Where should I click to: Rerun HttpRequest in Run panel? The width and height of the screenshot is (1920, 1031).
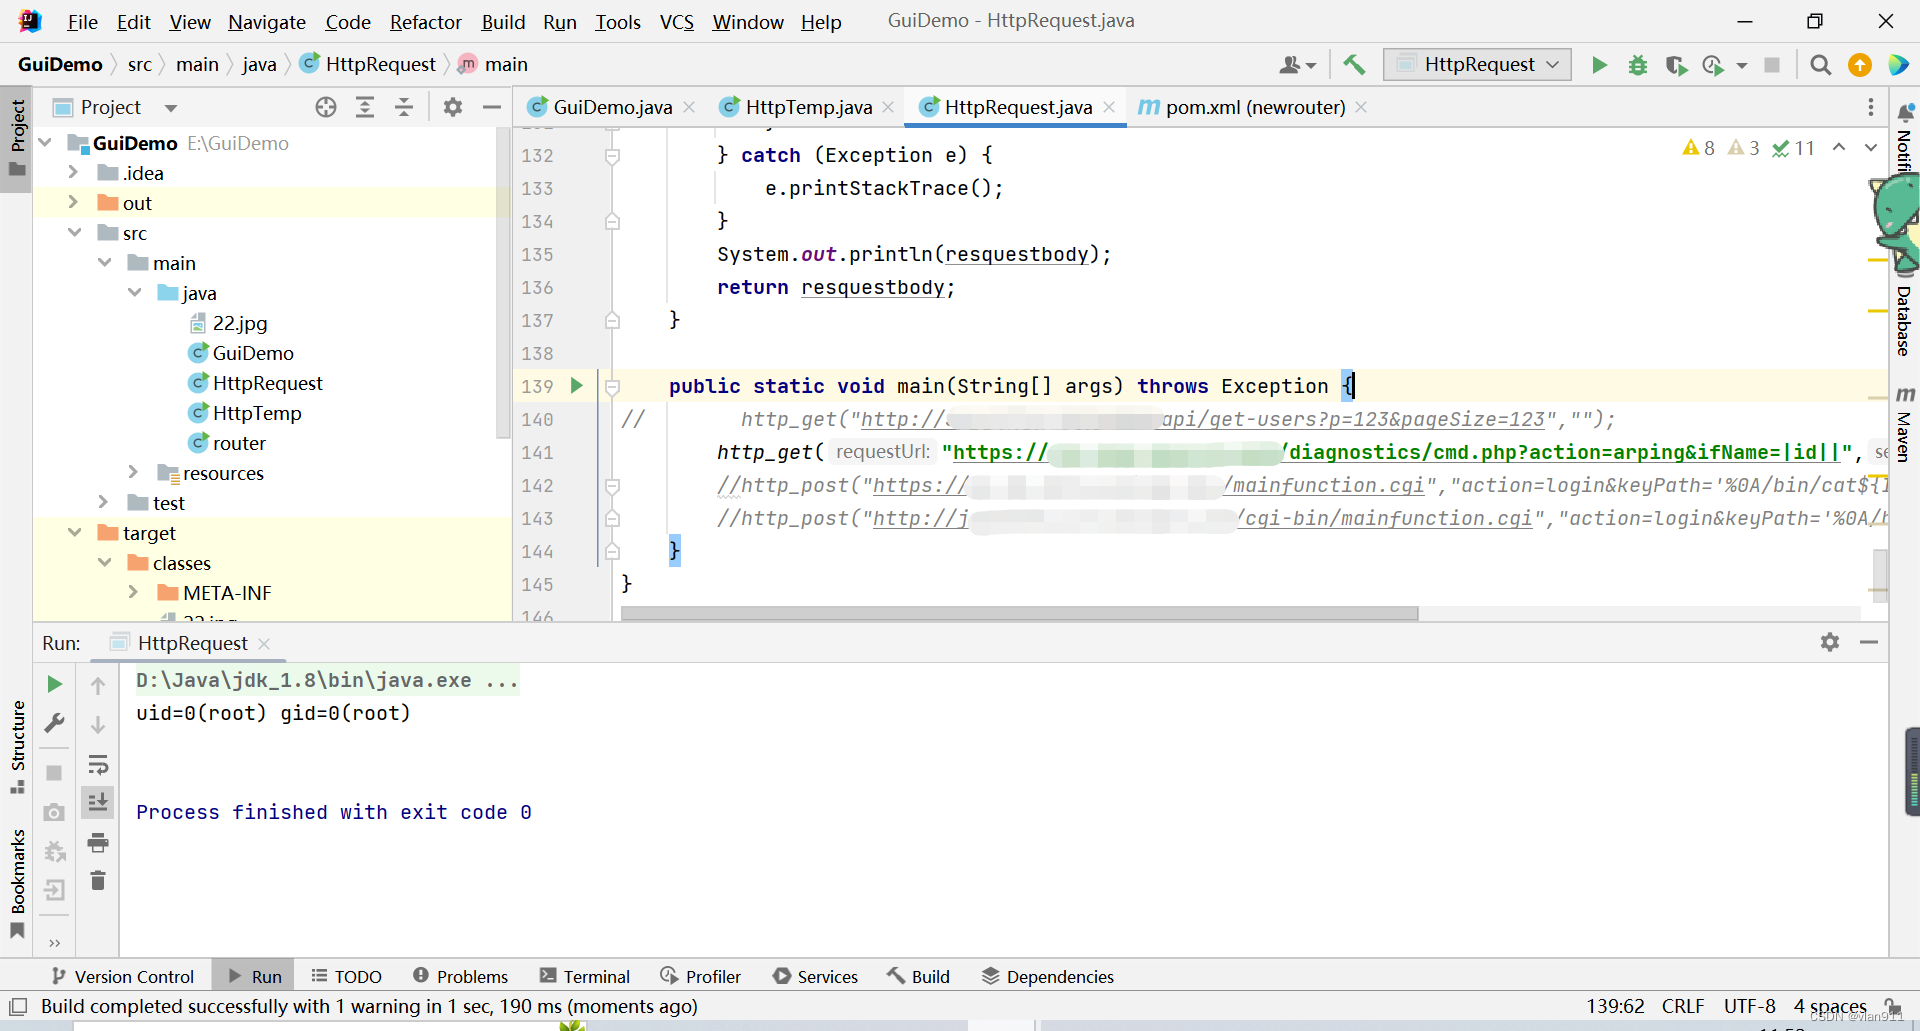pyautogui.click(x=55, y=684)
